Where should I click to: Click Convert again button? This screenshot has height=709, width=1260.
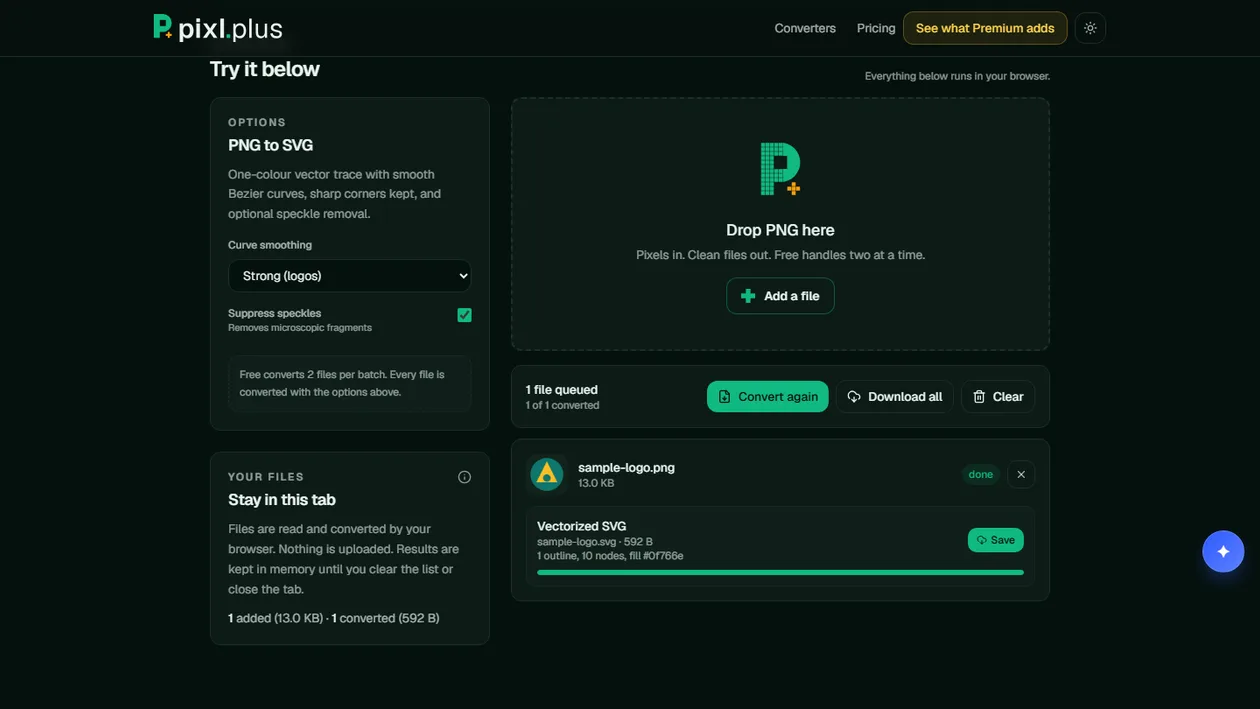[768, 397]
